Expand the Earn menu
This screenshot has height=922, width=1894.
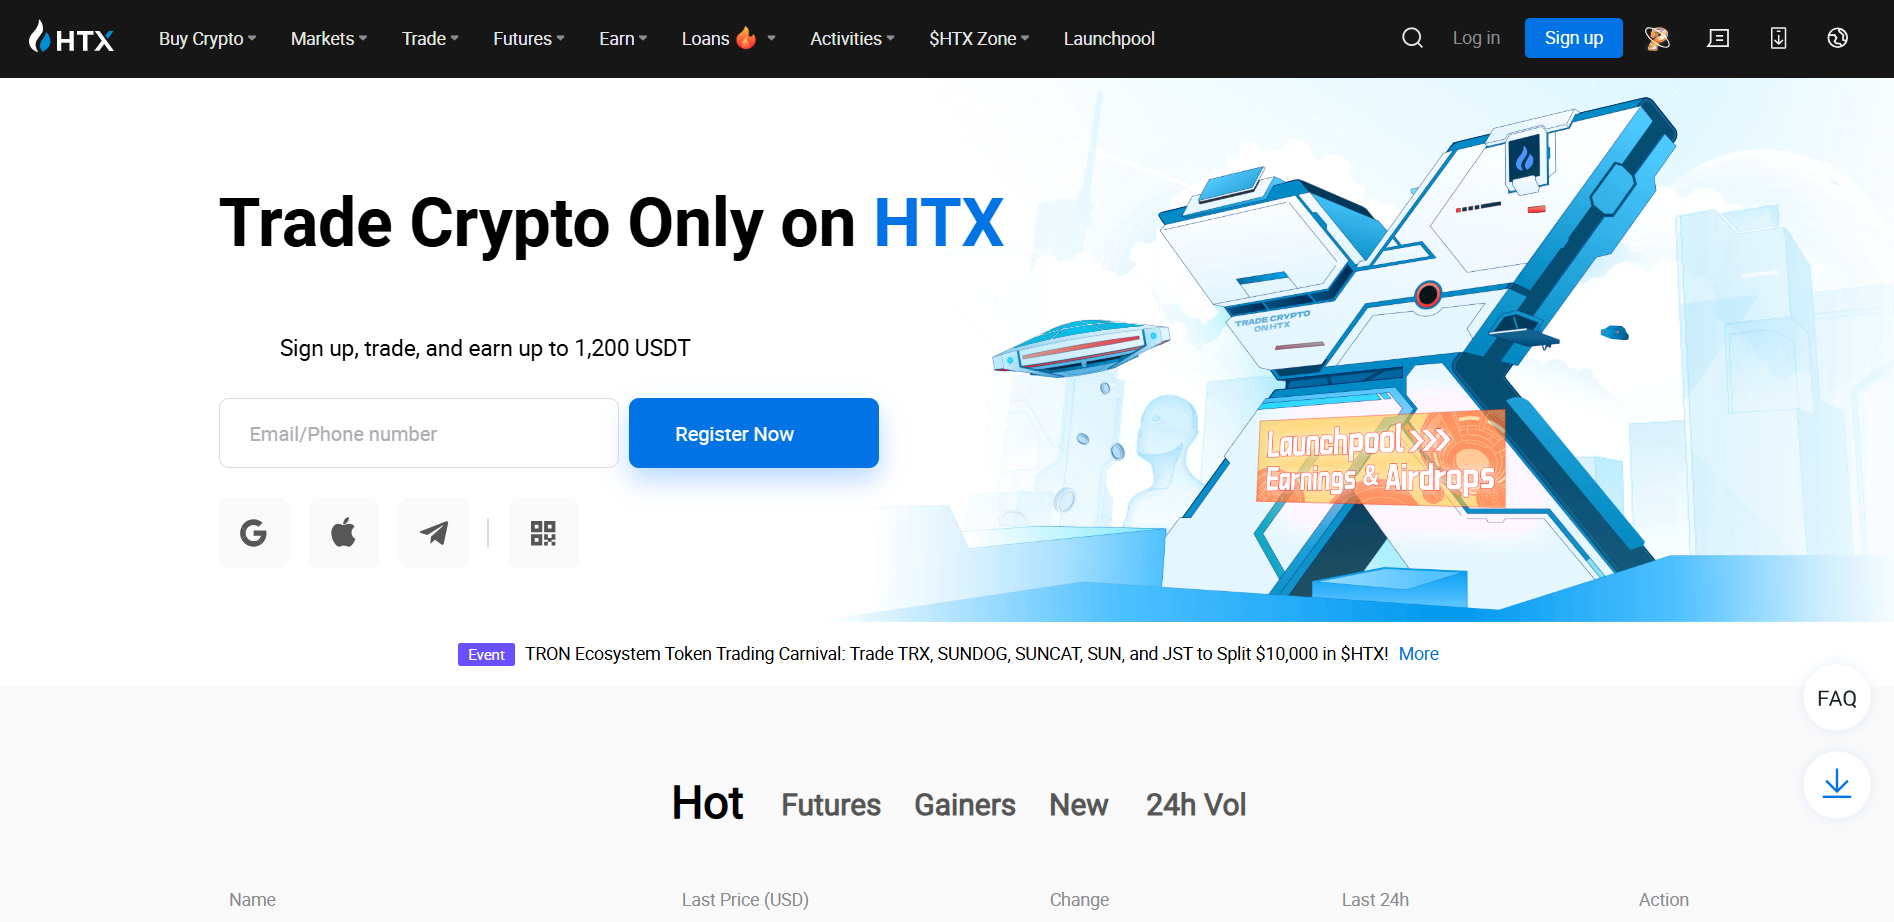pyautogui.click(x=623, y=38)
